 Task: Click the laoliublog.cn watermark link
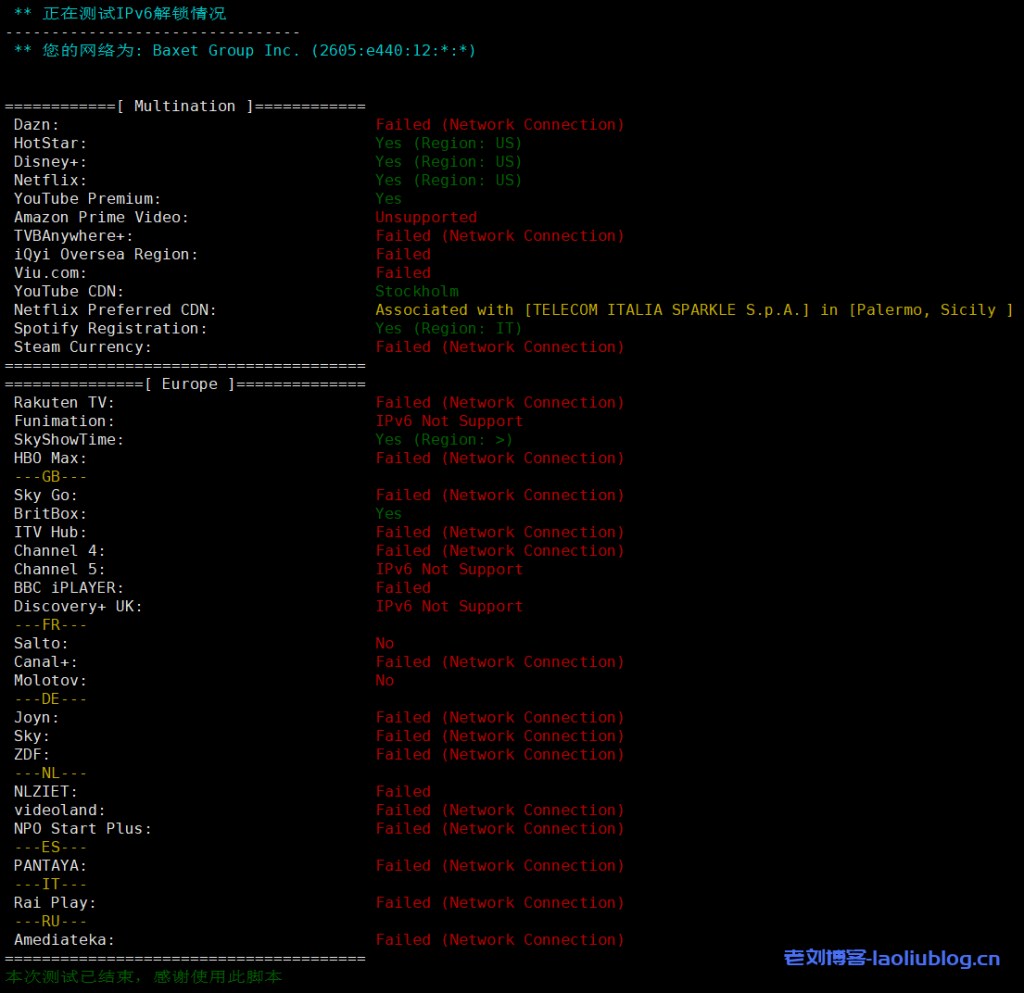(891, 958)
